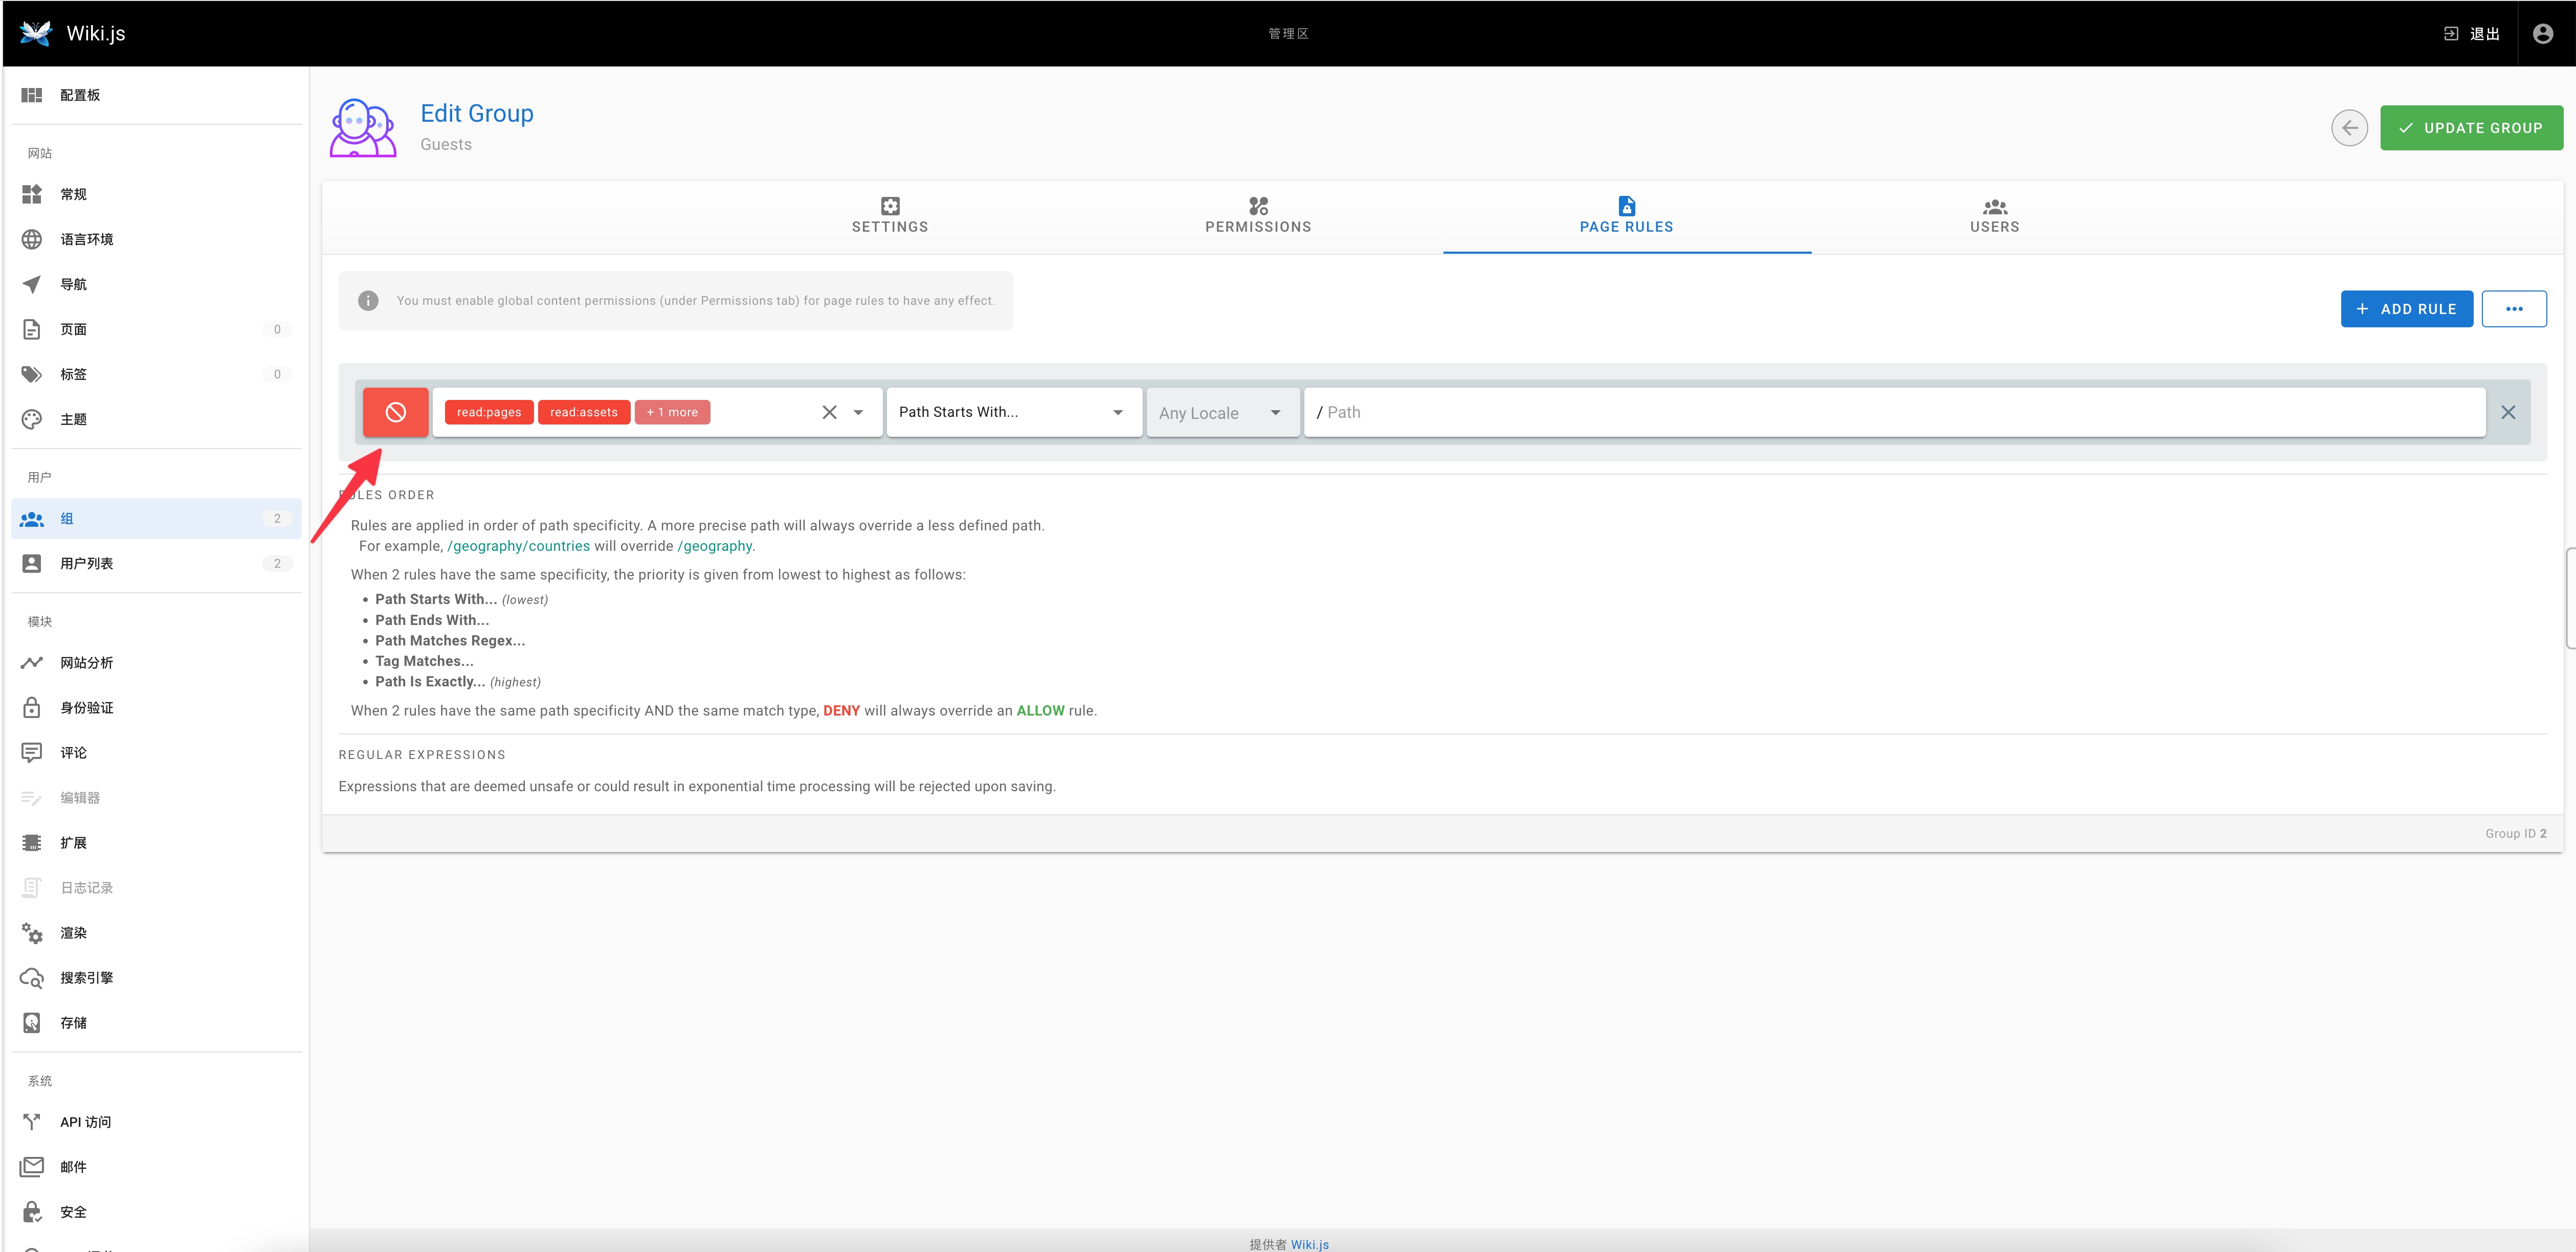Open the three-dots more options menu
Image resolution: width=2576 pixels, height=1252 pixels.
point(2514,309)
